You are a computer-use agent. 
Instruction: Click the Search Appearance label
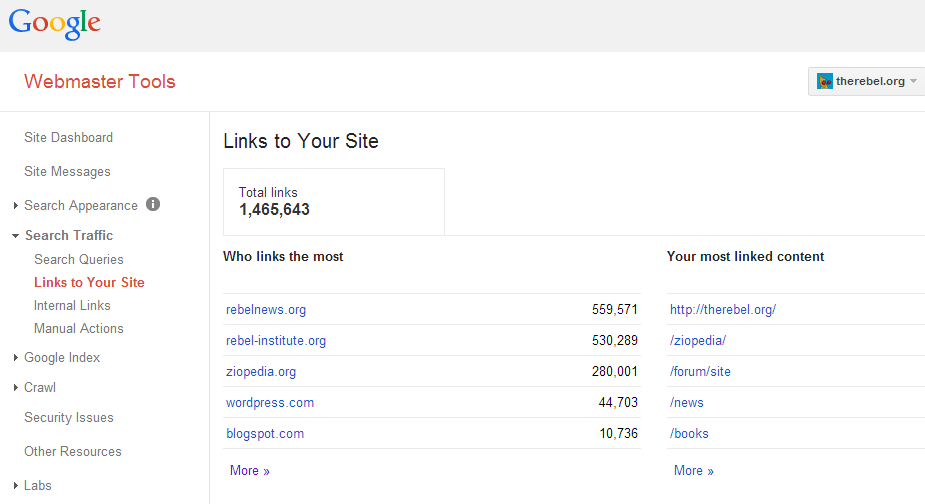[x=81, y=205]
